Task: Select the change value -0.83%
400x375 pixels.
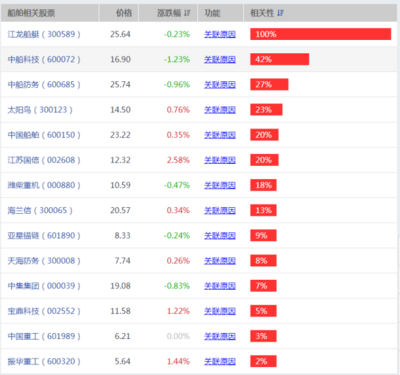Action: coord(177,286)
